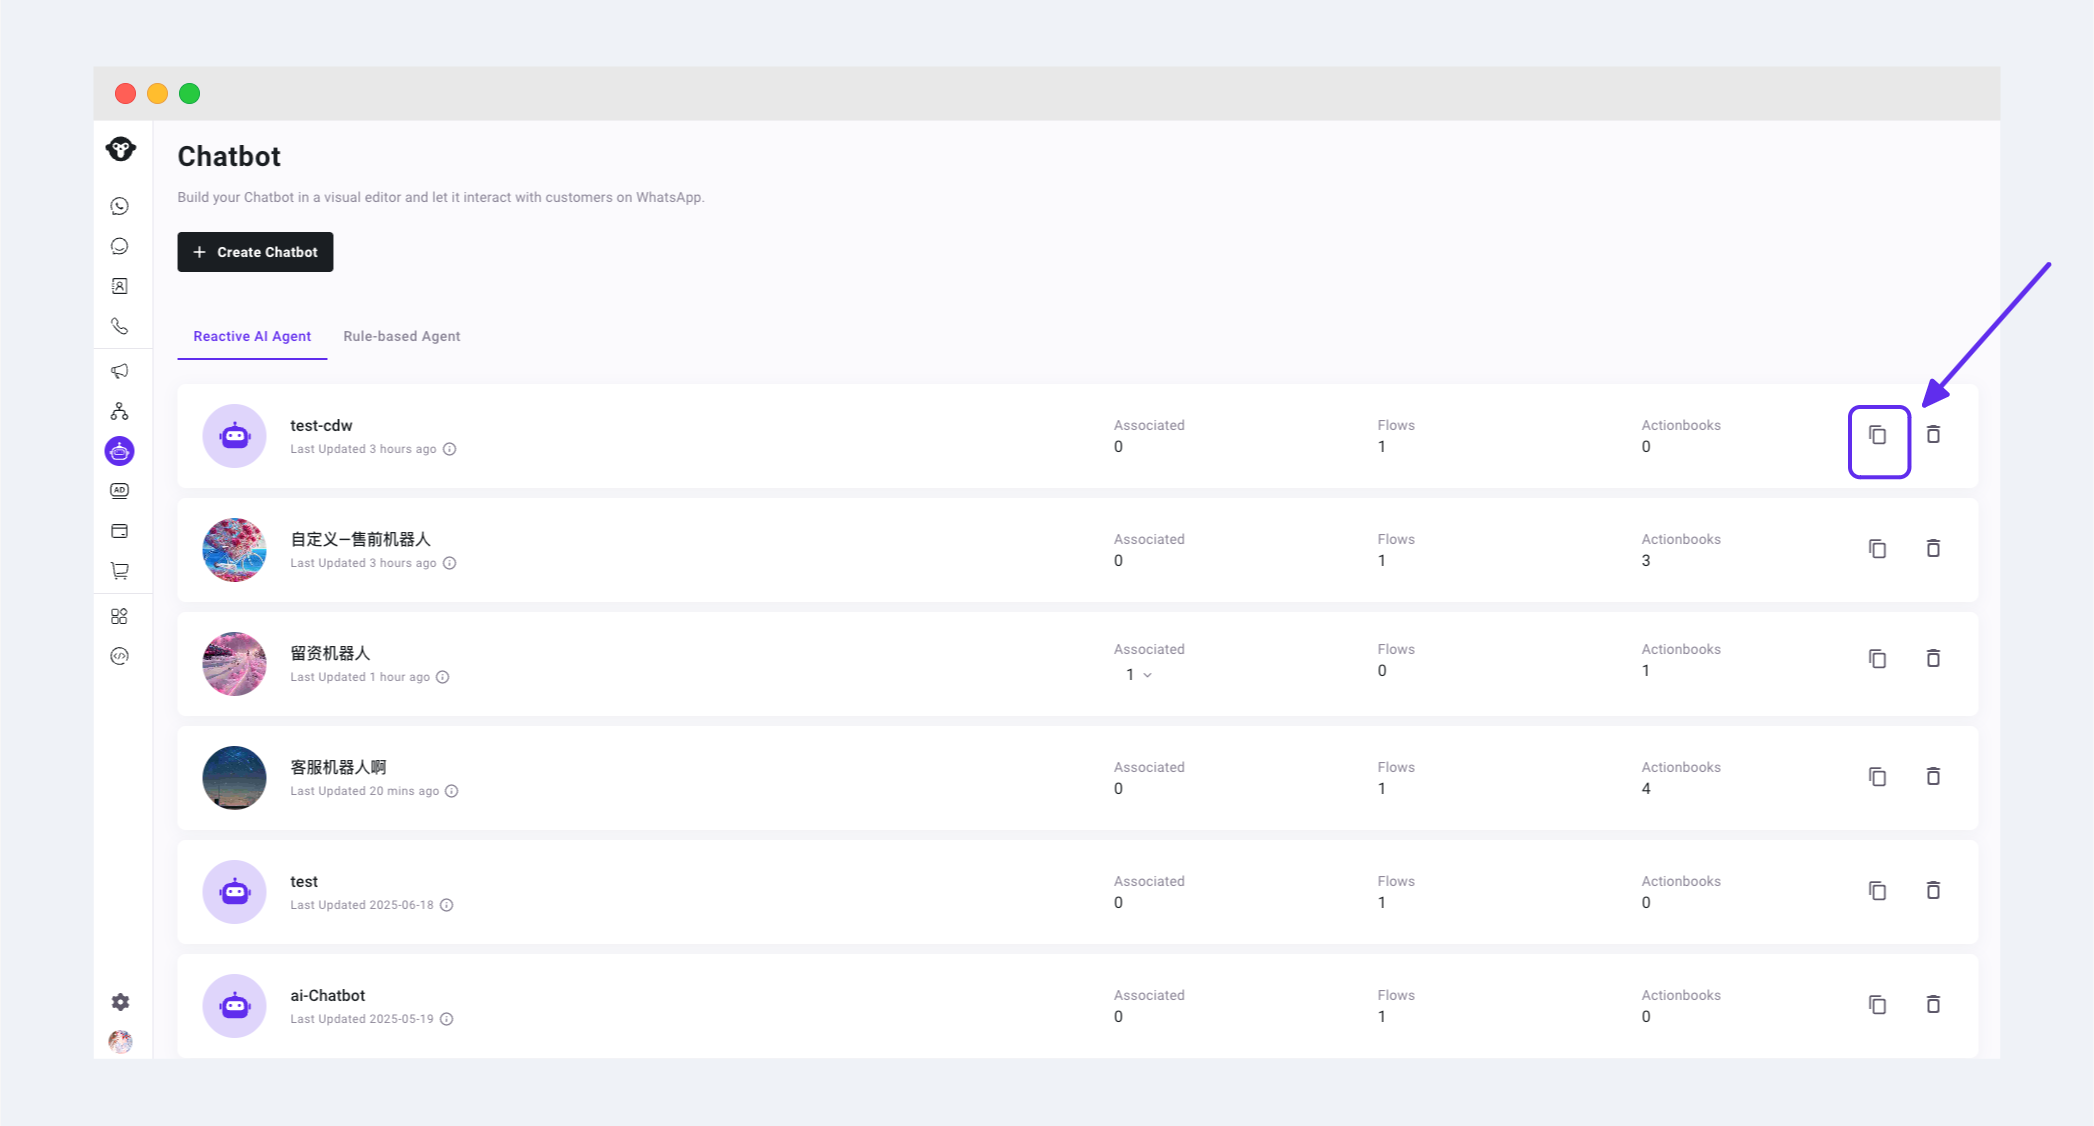The height and width of the screenshot is (1126, 2094).
Task: Click the Create Chatbot button
Action: tap(255, 252)
